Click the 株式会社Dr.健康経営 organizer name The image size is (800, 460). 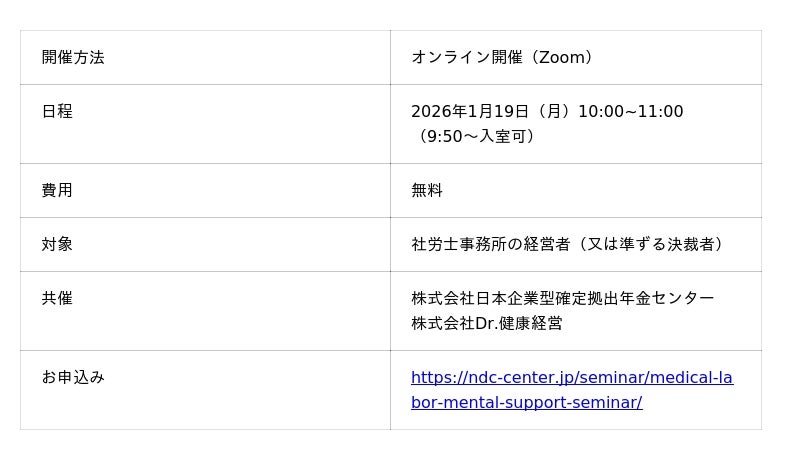pyautogui.click(x=486, y=324)
